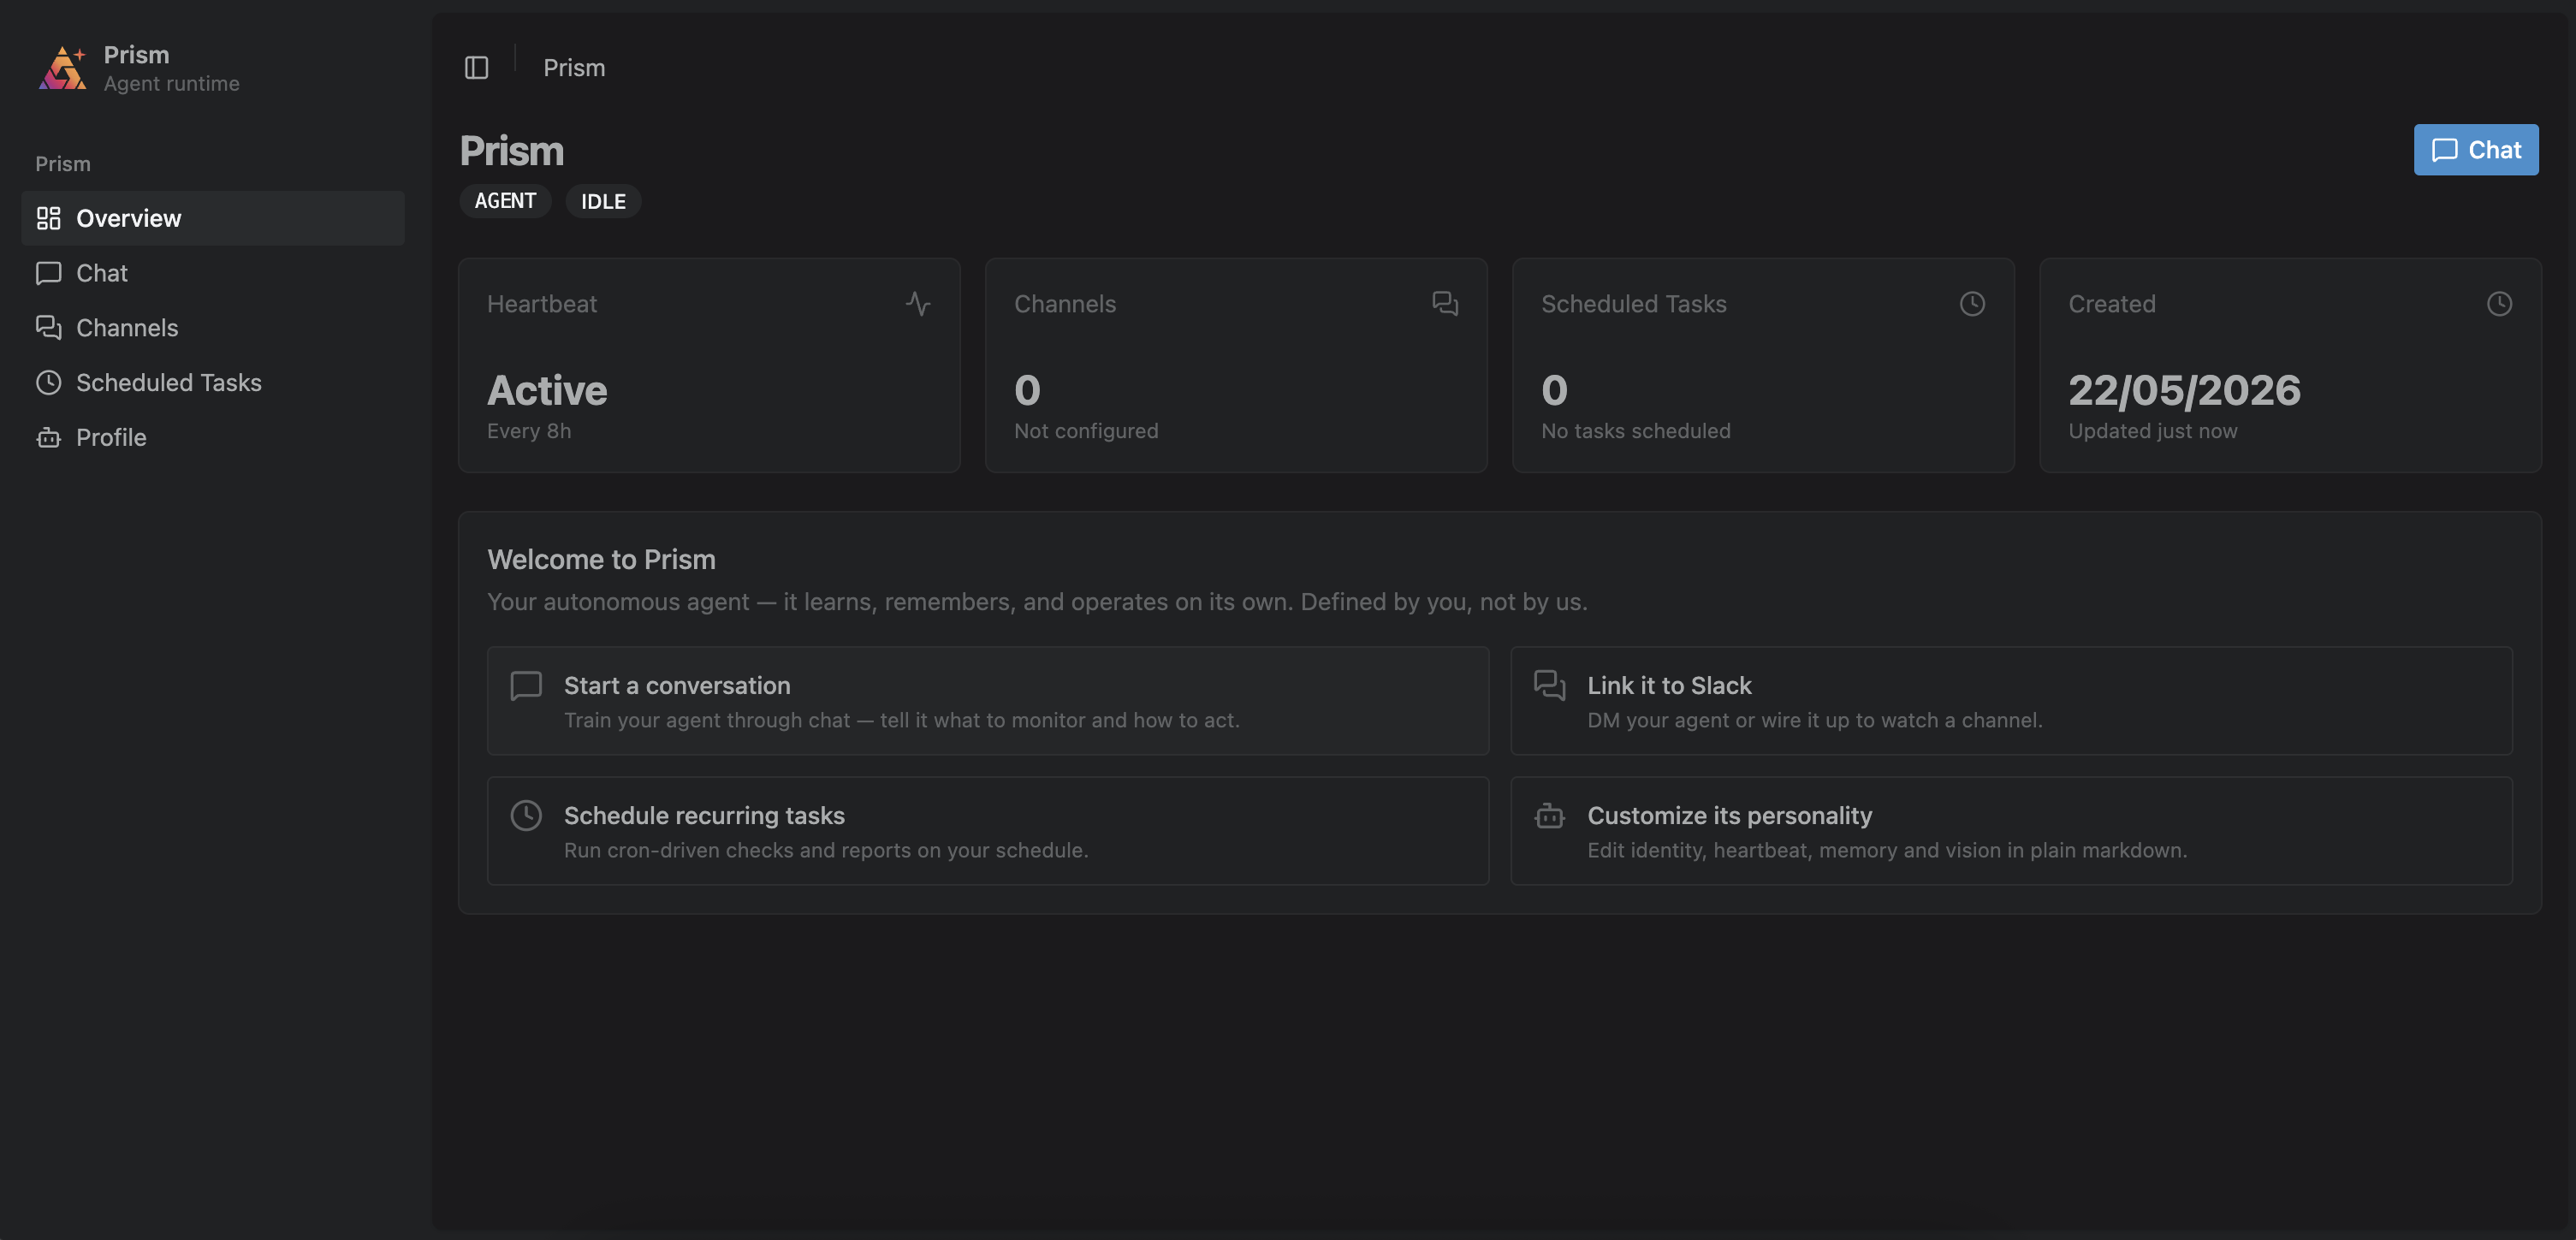
Task: Click the Scheduled Tasks card clock icon
Action: (1972, 304)
